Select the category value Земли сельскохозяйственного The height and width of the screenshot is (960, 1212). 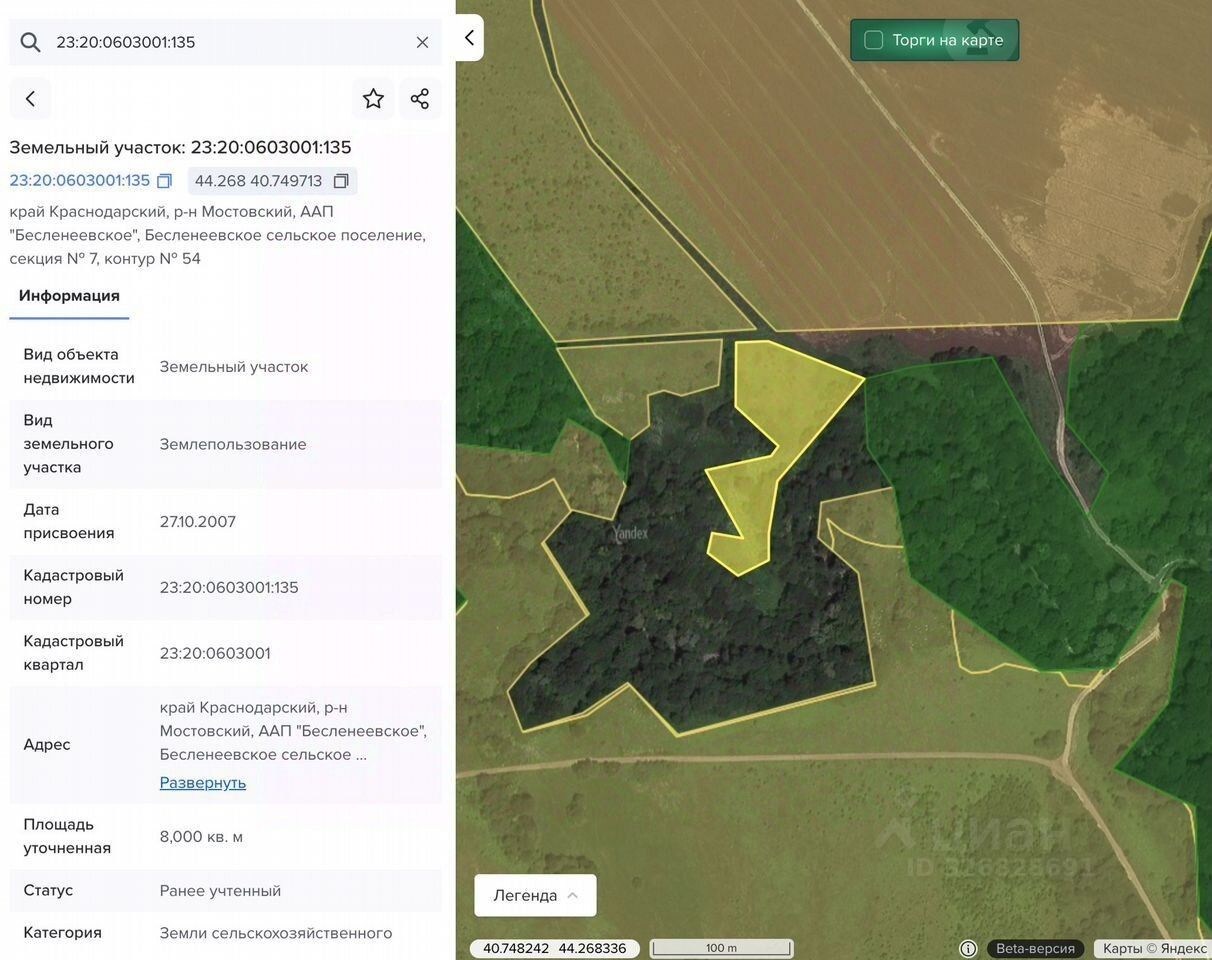point(276,933)
